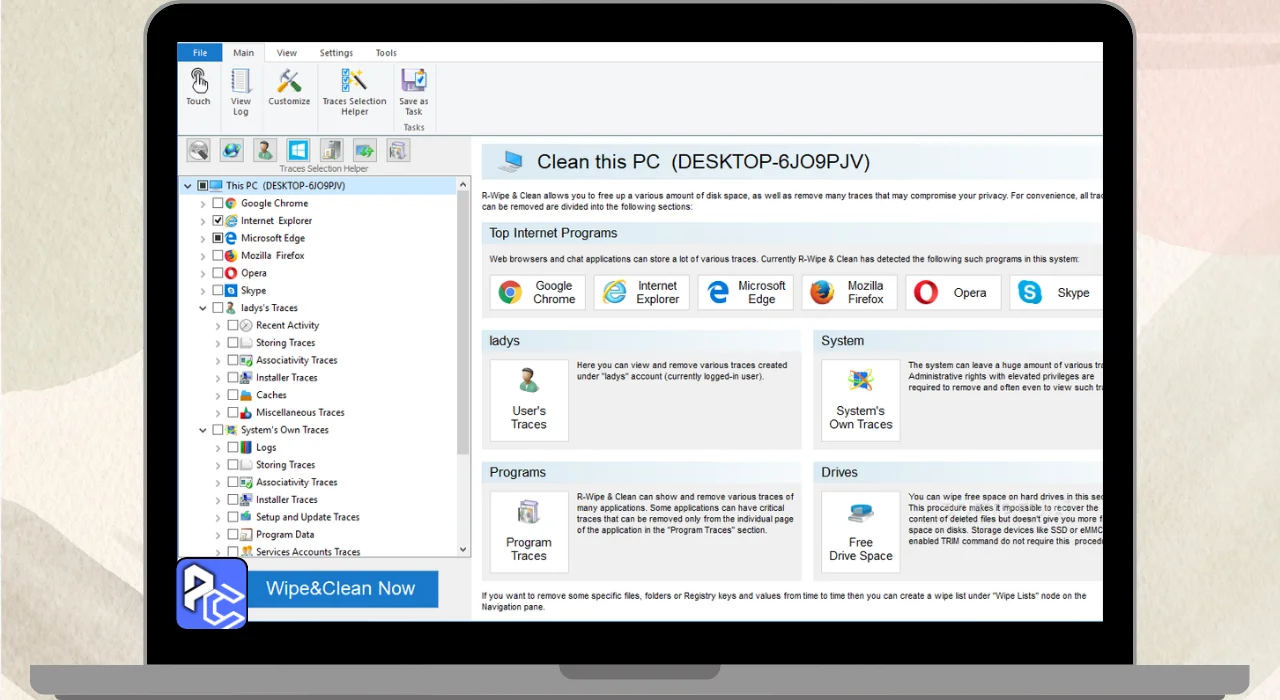Click the Customize tools icon
The height and width of the screenshot is (700, 1280).
point(289,85)
